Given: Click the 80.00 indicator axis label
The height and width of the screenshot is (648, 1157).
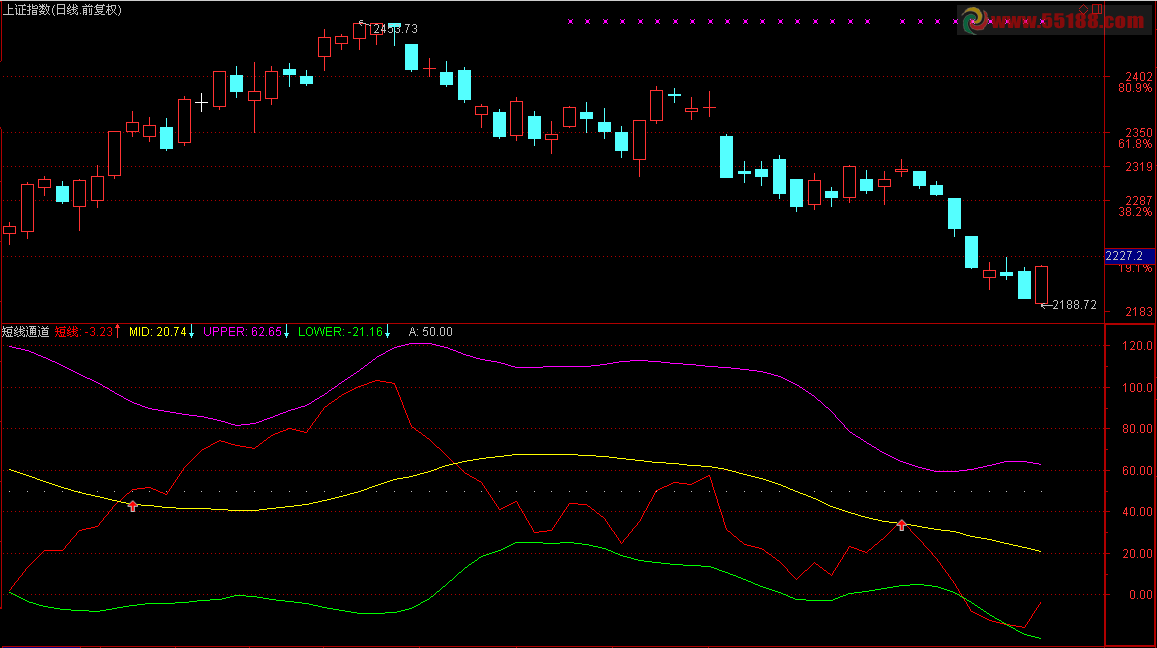Looking at the screenshot, I should 1137,429.
